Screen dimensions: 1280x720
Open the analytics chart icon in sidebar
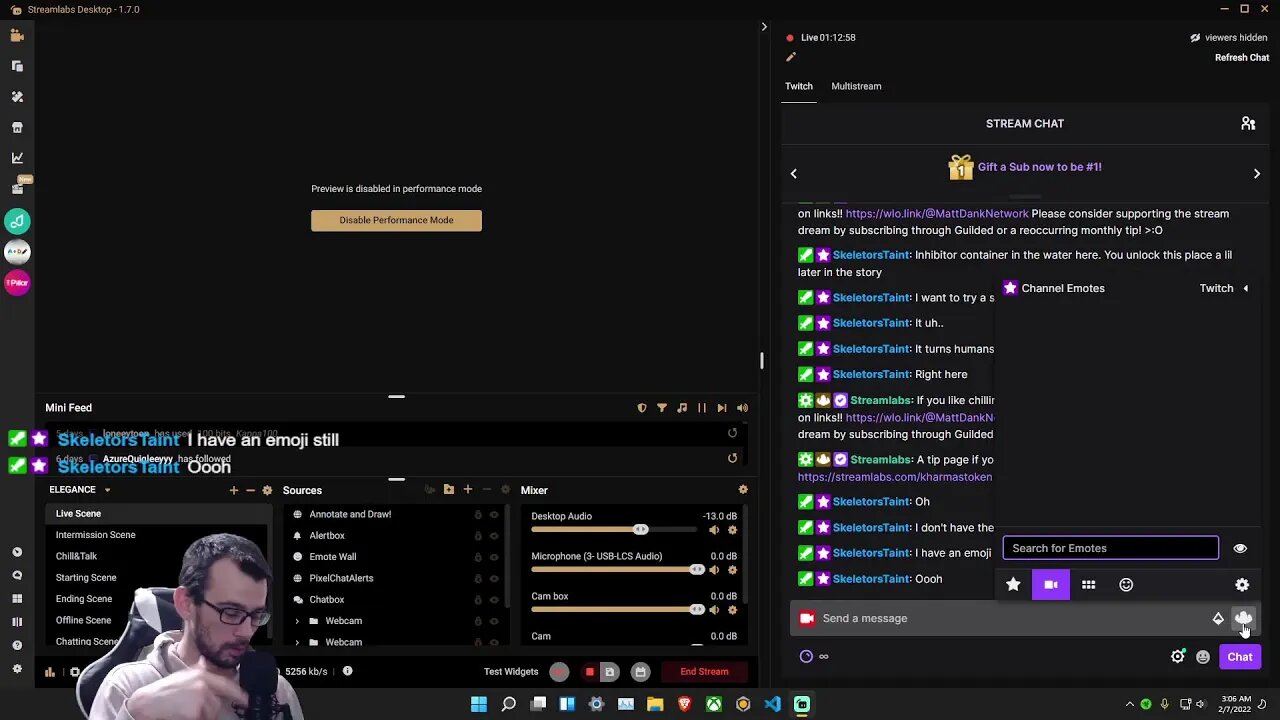point(17,158)
